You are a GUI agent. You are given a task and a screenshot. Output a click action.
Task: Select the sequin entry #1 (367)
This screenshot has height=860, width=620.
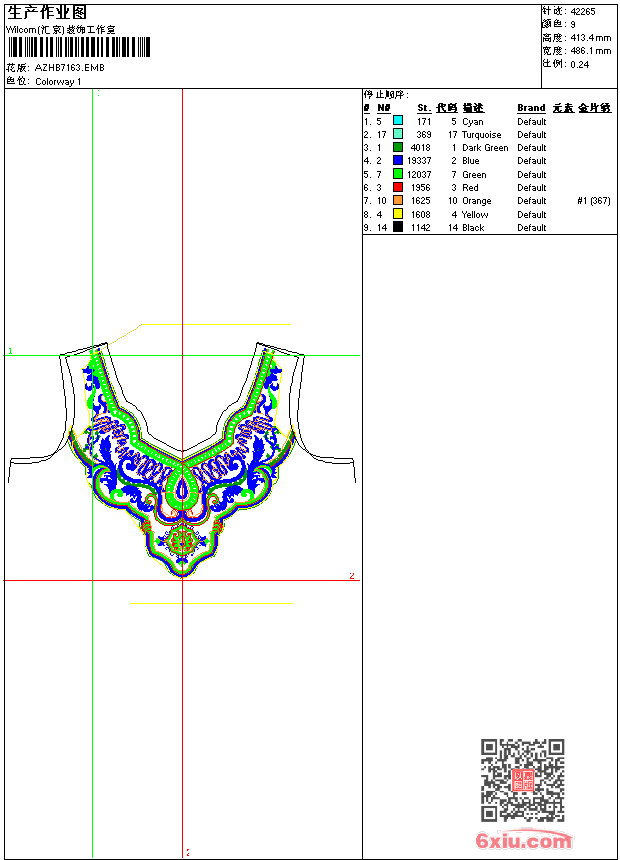pos(594,201)
